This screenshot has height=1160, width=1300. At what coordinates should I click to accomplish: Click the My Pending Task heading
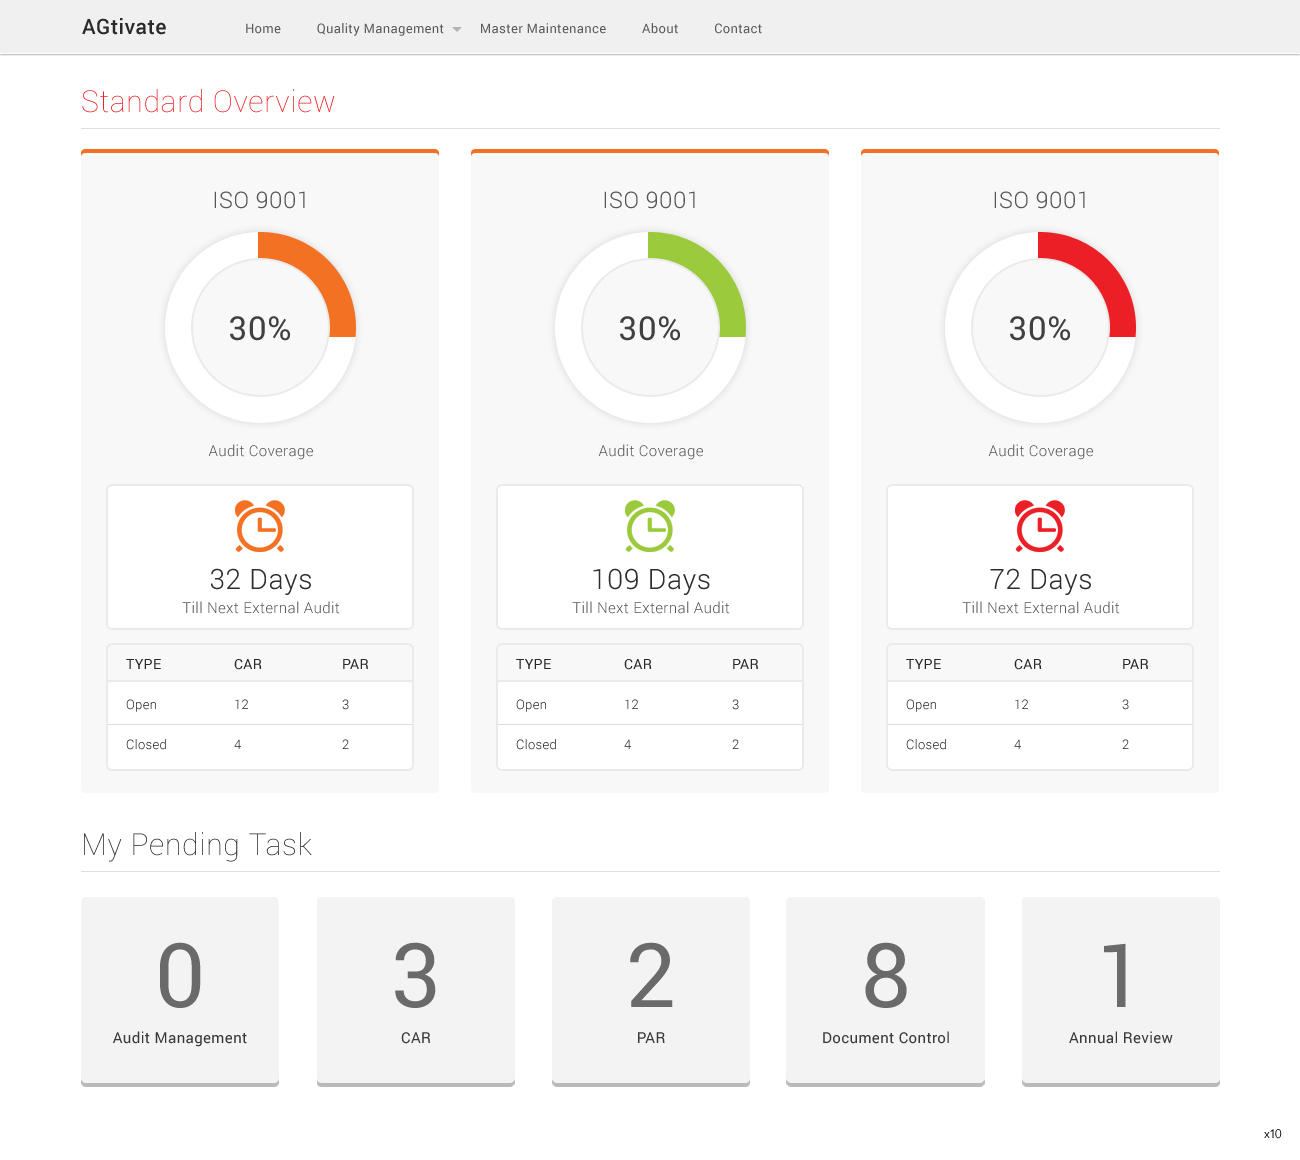197,845
